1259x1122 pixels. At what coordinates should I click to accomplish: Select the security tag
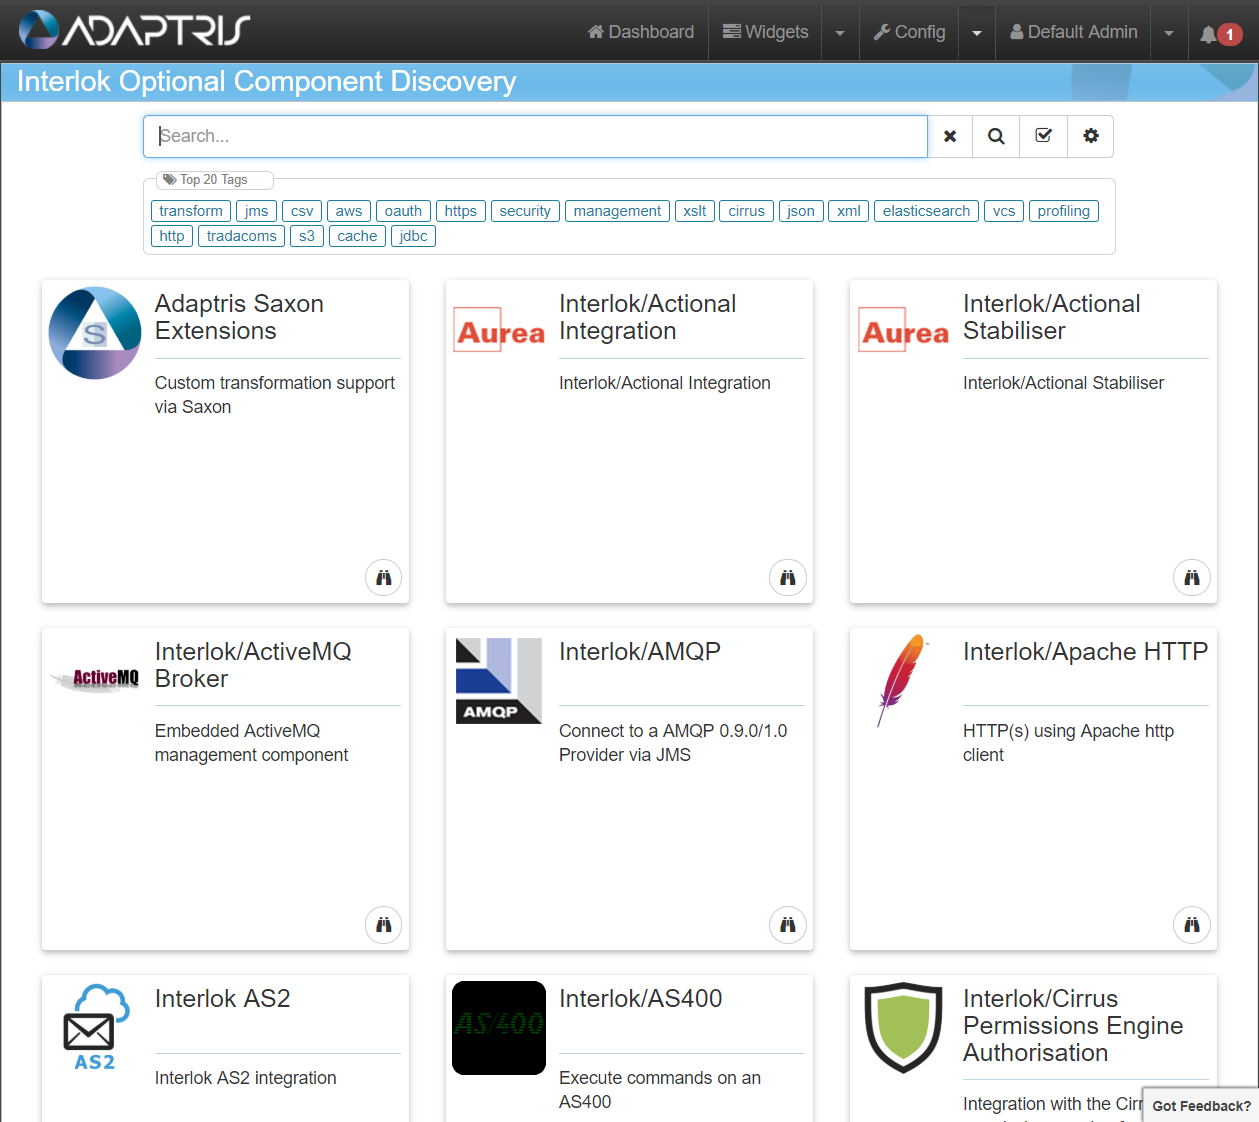(525, 211)
